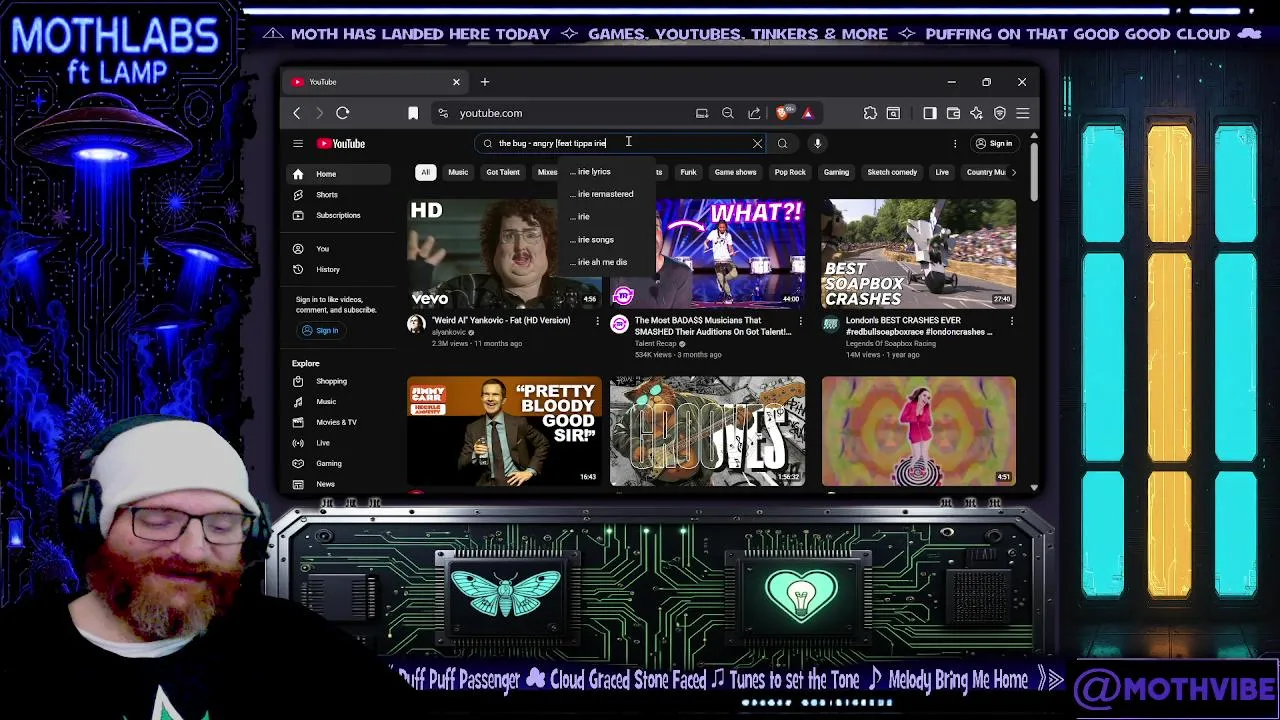The width and height of the screenshot is (1280, 720).
Task: Search with your voice microphone
Action: (817, 143)
